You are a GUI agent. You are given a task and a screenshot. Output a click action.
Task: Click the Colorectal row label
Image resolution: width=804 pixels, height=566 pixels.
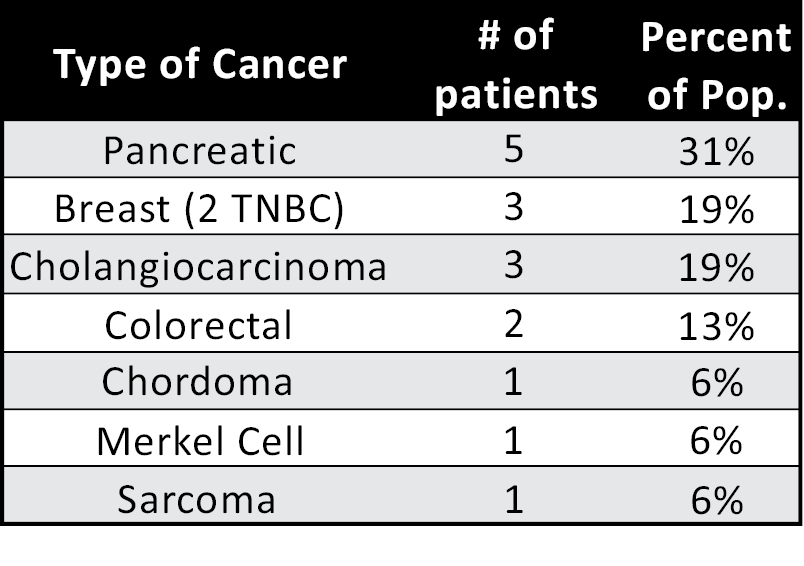pyautogui.click(x=200, y=325)
